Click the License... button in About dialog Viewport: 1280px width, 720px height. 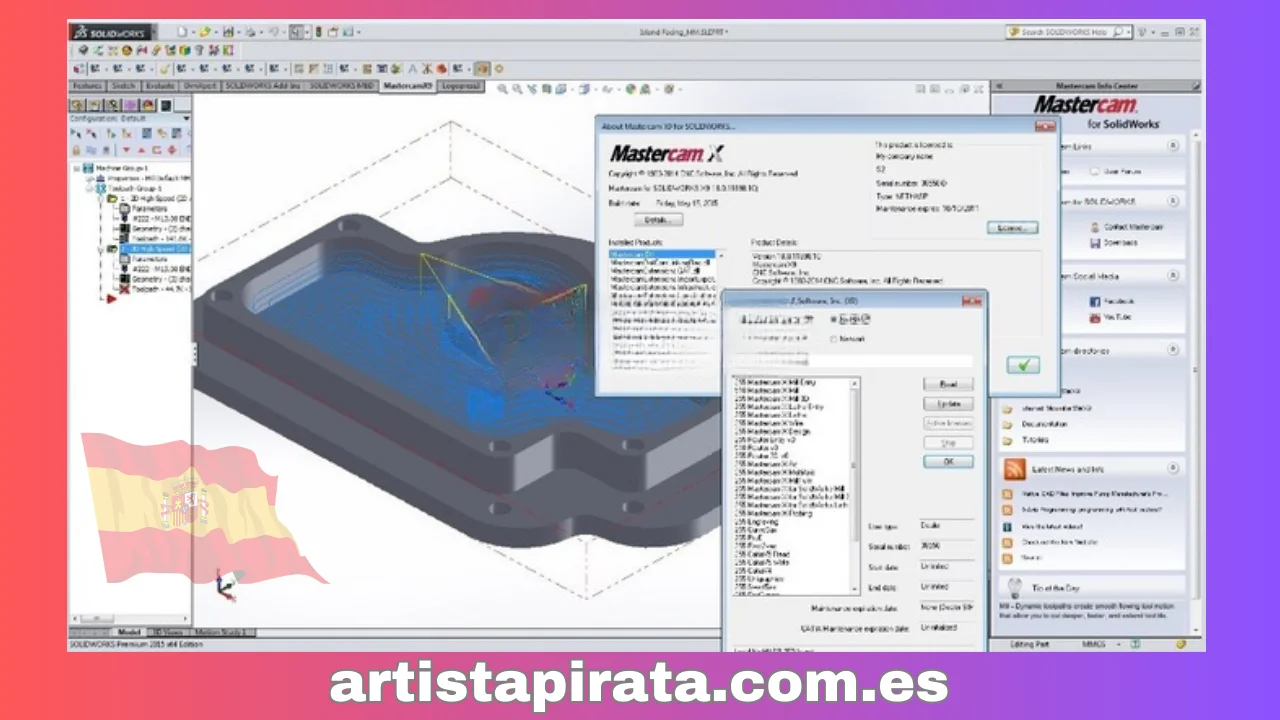click(1014, 228)
